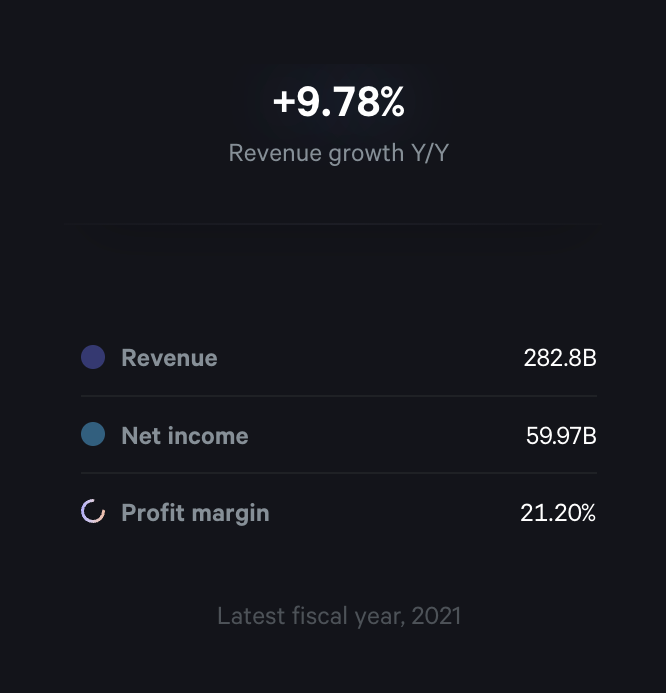Click the +9.78% growth figure
Image resolution: width=666 pixels, height=693 pixels.
coord(339,102)
